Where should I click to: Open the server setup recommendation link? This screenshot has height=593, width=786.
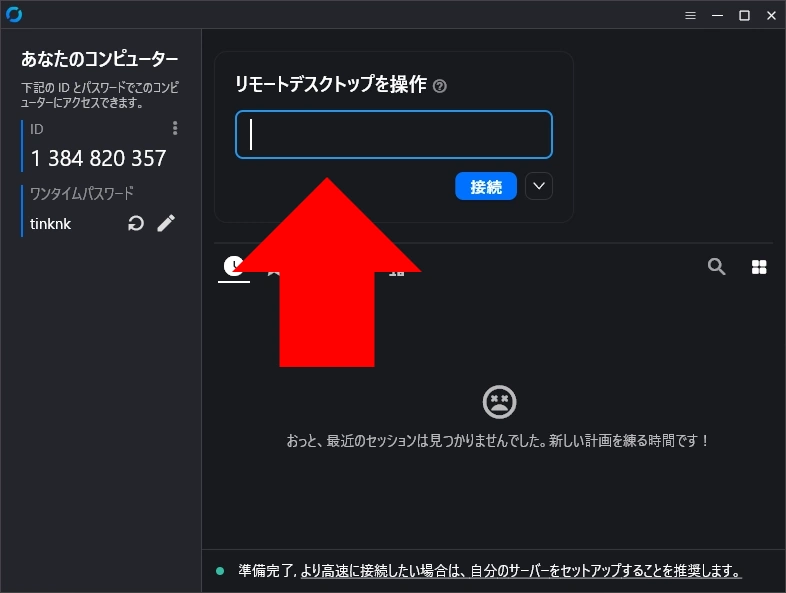point(521,570)
